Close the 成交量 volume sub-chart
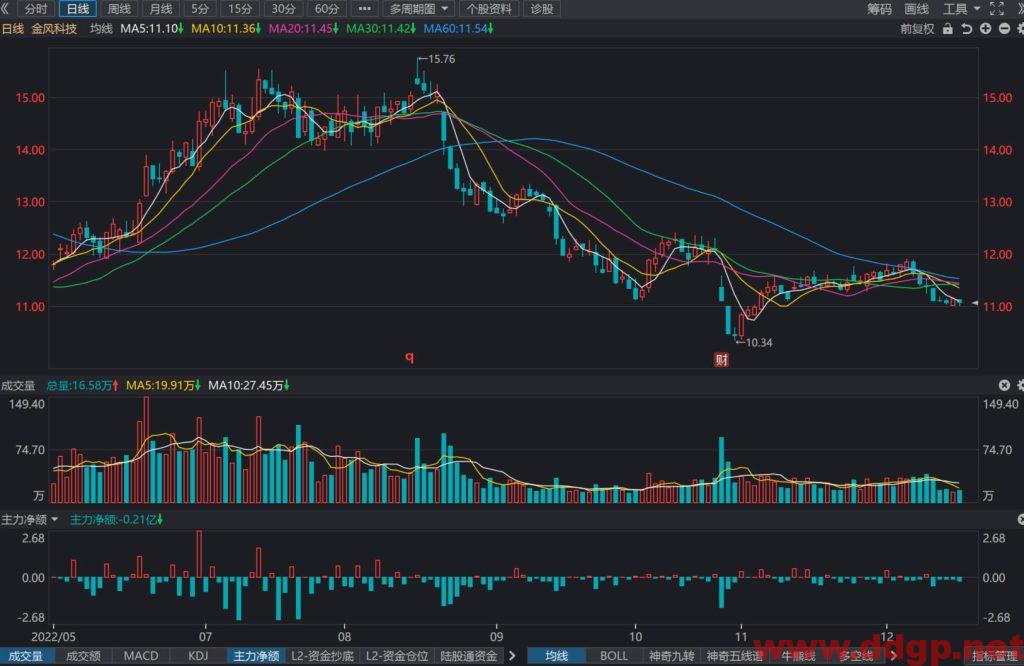 [1004, 385]
